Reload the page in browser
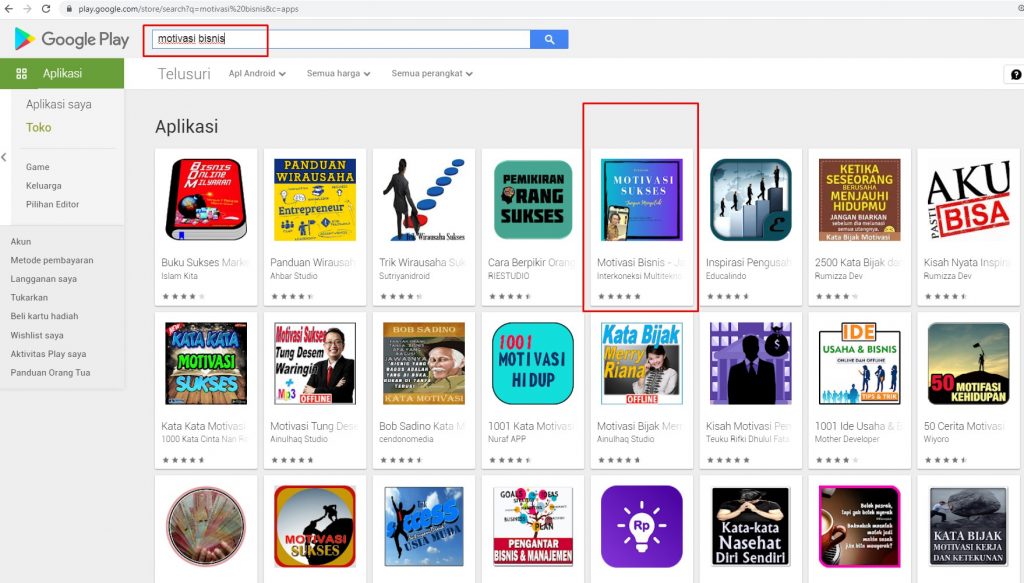Viewport: 1024px width, 583px height. point(46,8)
